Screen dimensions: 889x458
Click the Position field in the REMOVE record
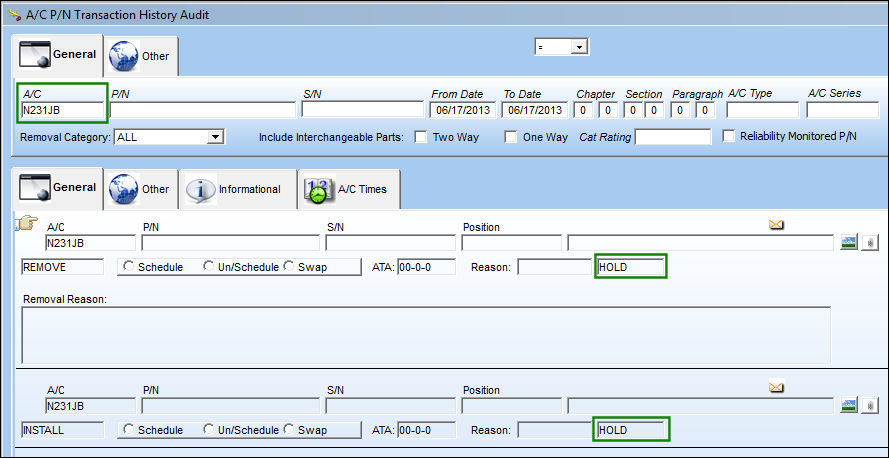pyautogui.click(x=511, y=243)
